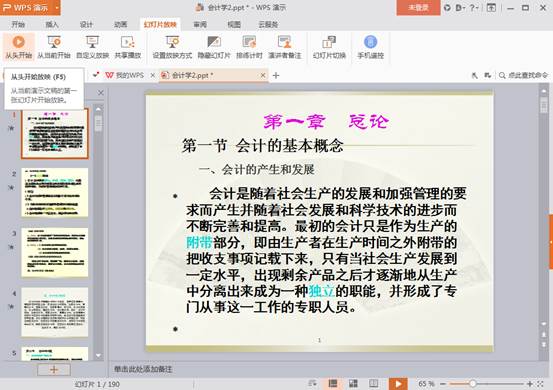The image size is (553, 390).
Task: Play slideshow with the orange status bar button
Action: tap(398, 384)
